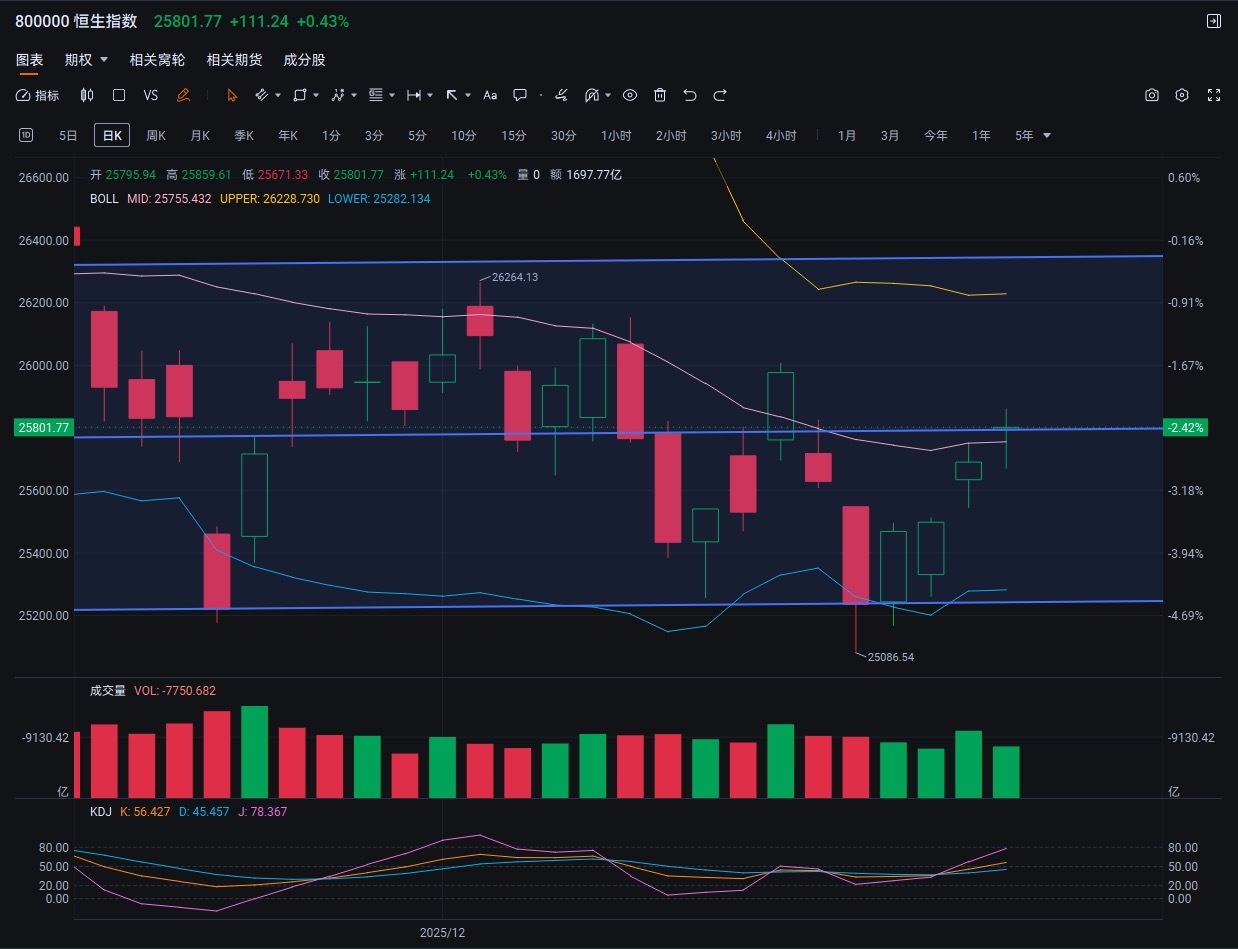Click the VS compare button
The width and height of the screenshot is (1238, 949).
point(151,95)
